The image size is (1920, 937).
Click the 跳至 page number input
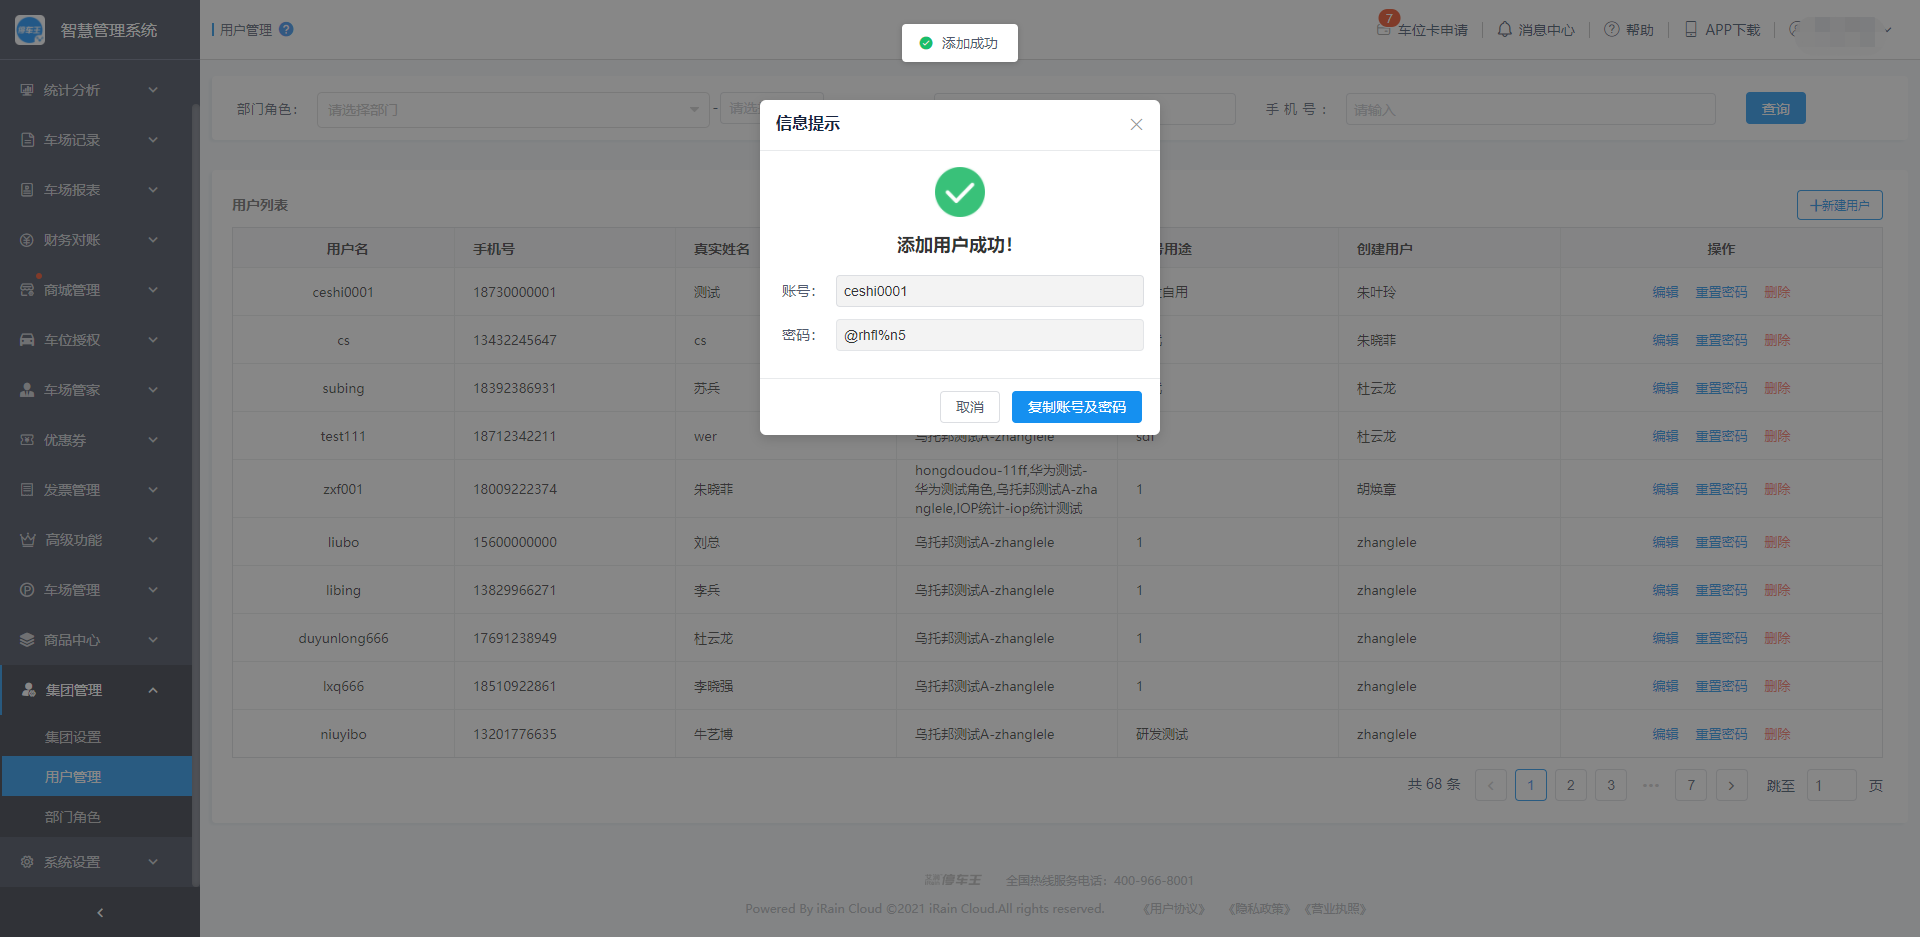tap(1831, 785)
